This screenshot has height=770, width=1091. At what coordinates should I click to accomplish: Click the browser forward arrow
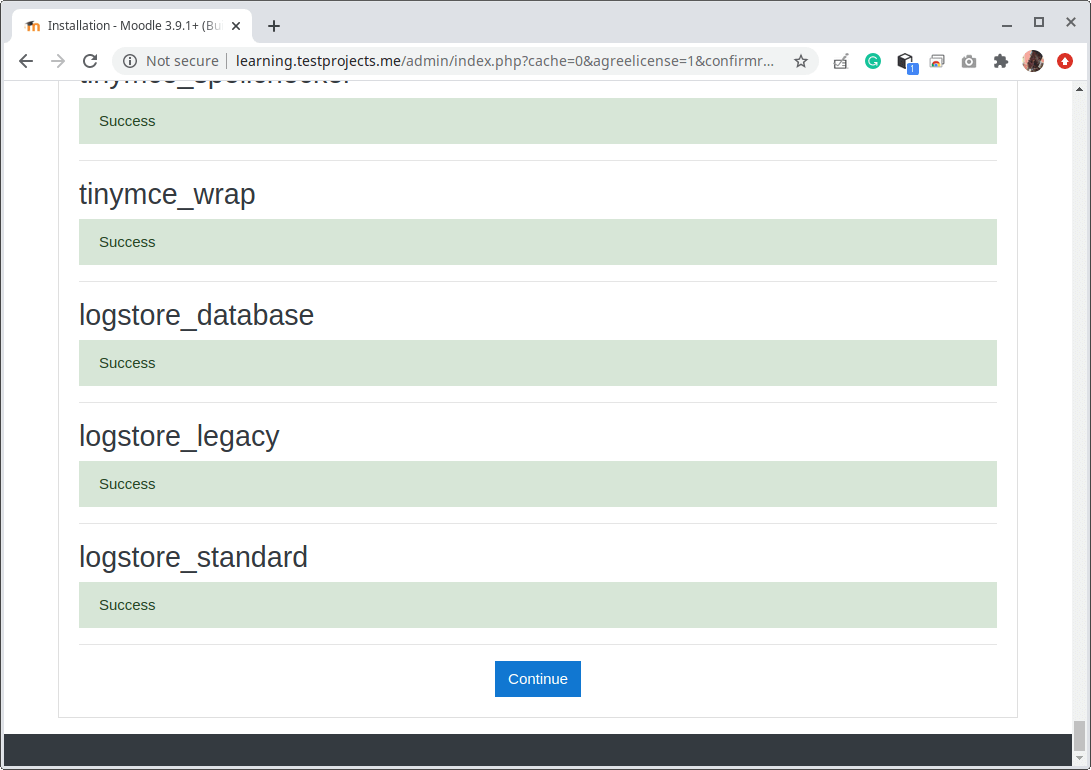point(58,61)
